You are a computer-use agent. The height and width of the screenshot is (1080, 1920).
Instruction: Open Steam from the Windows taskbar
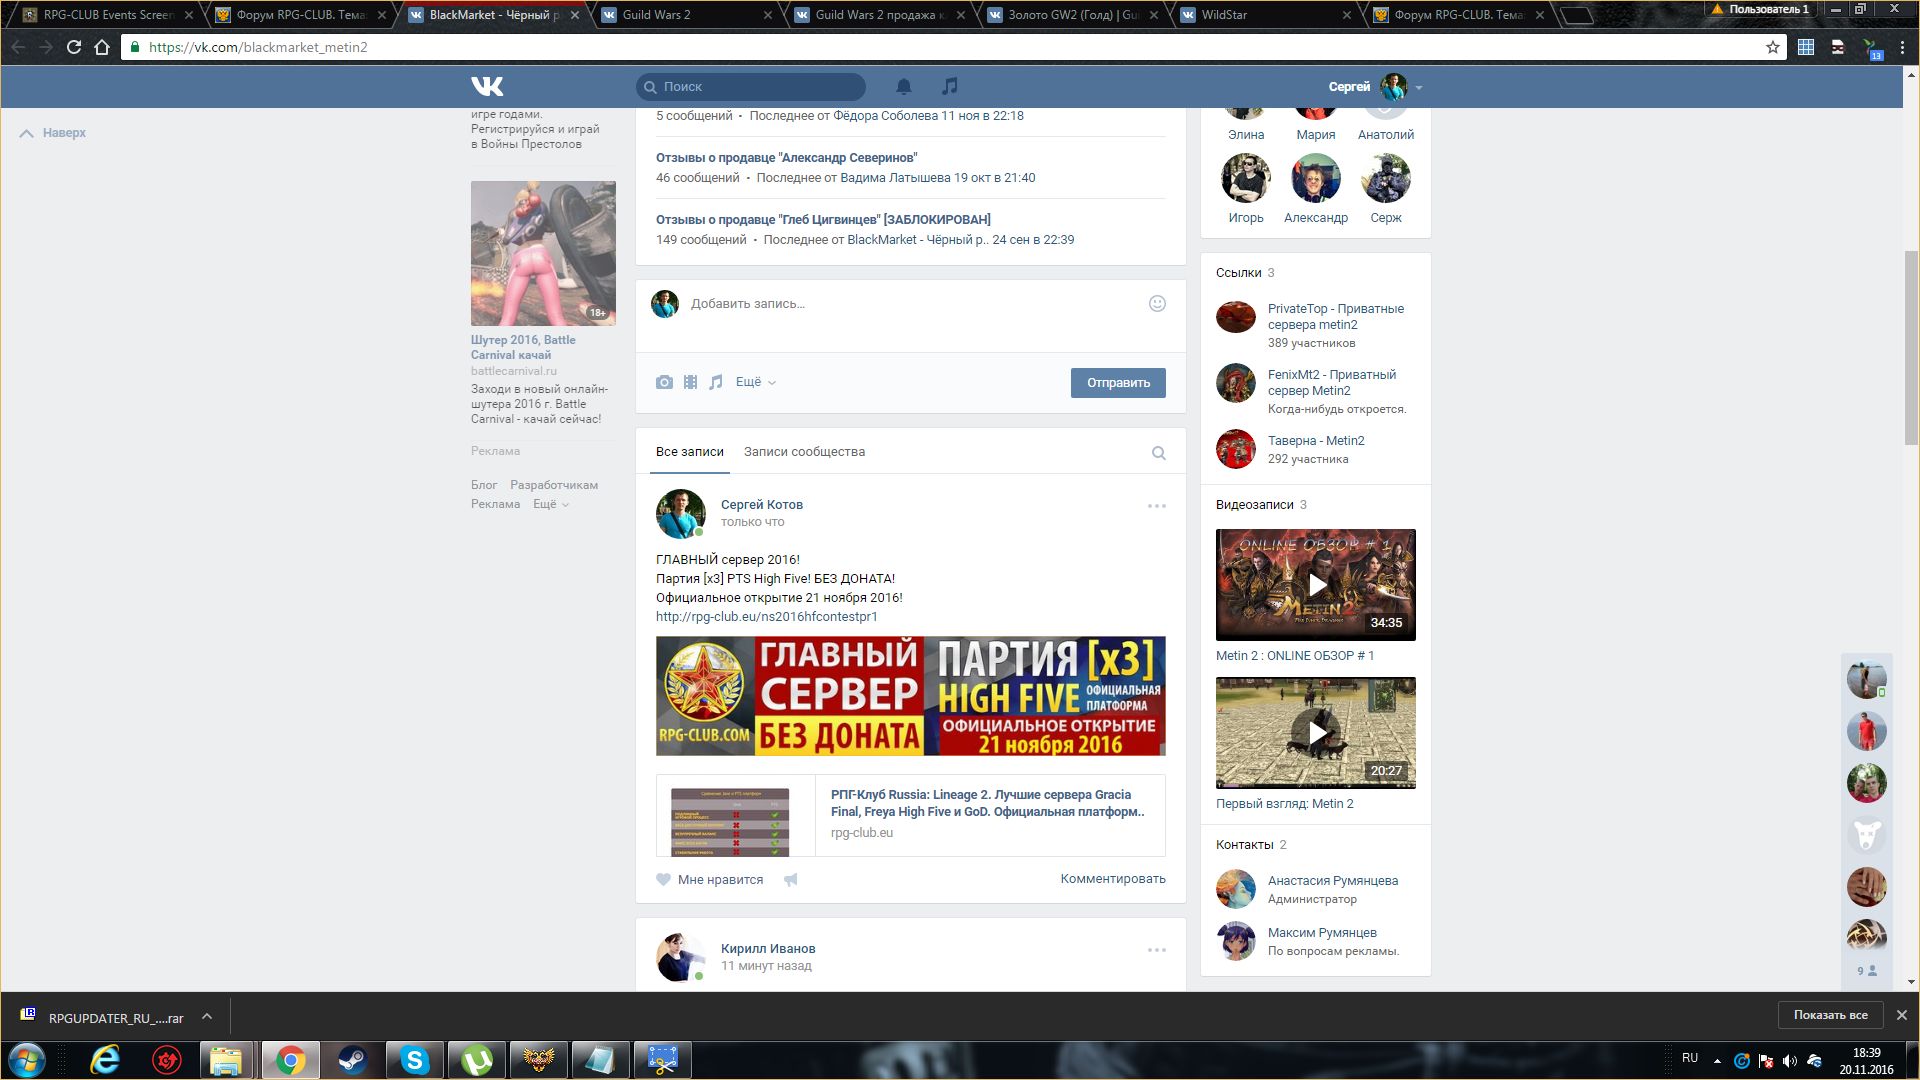point(352,1059)
